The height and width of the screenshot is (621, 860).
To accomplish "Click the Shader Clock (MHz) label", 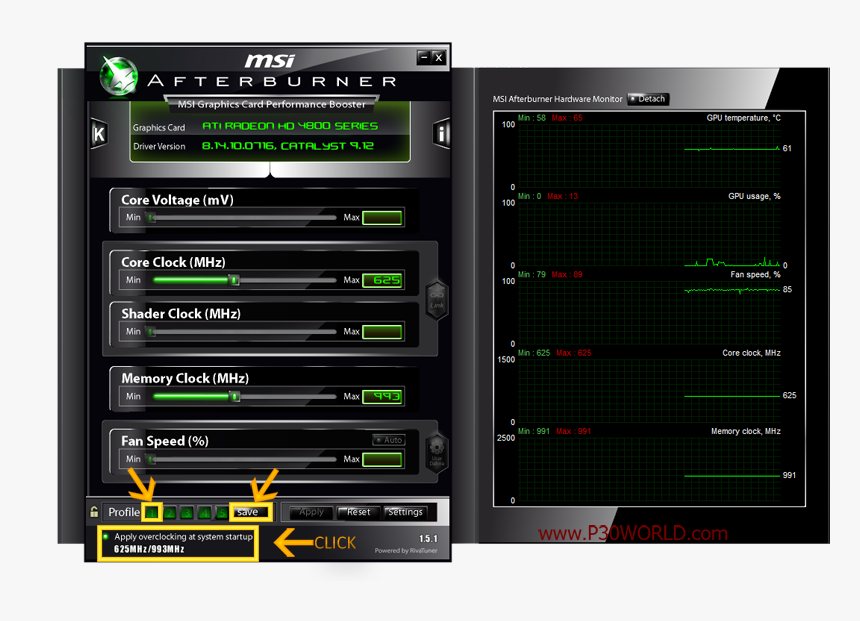I will coord(181,314).
